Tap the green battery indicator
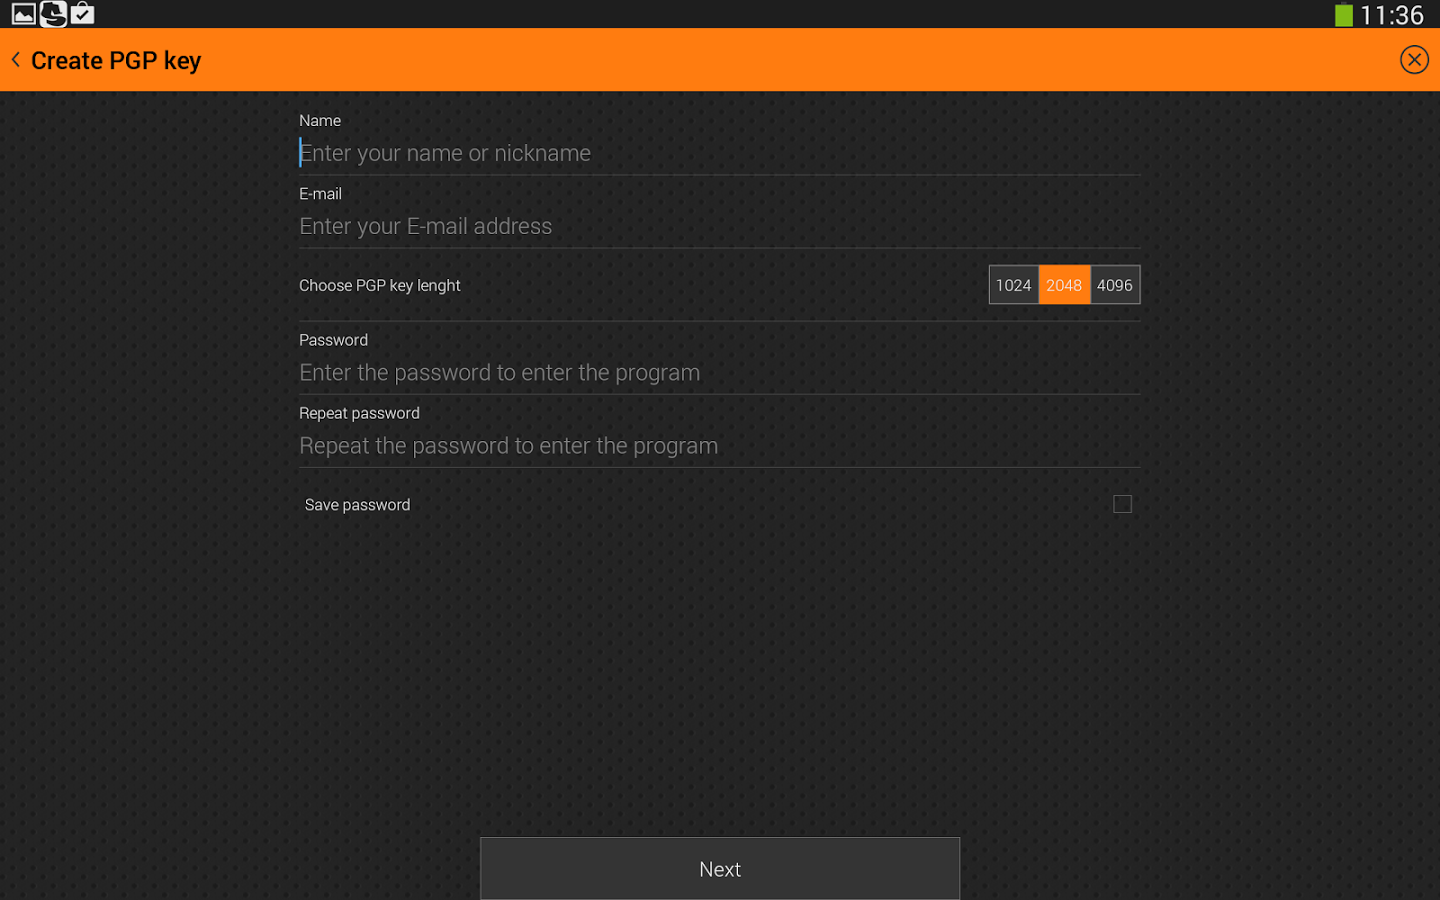1440x900 pixels. (x=1344, y=15)
